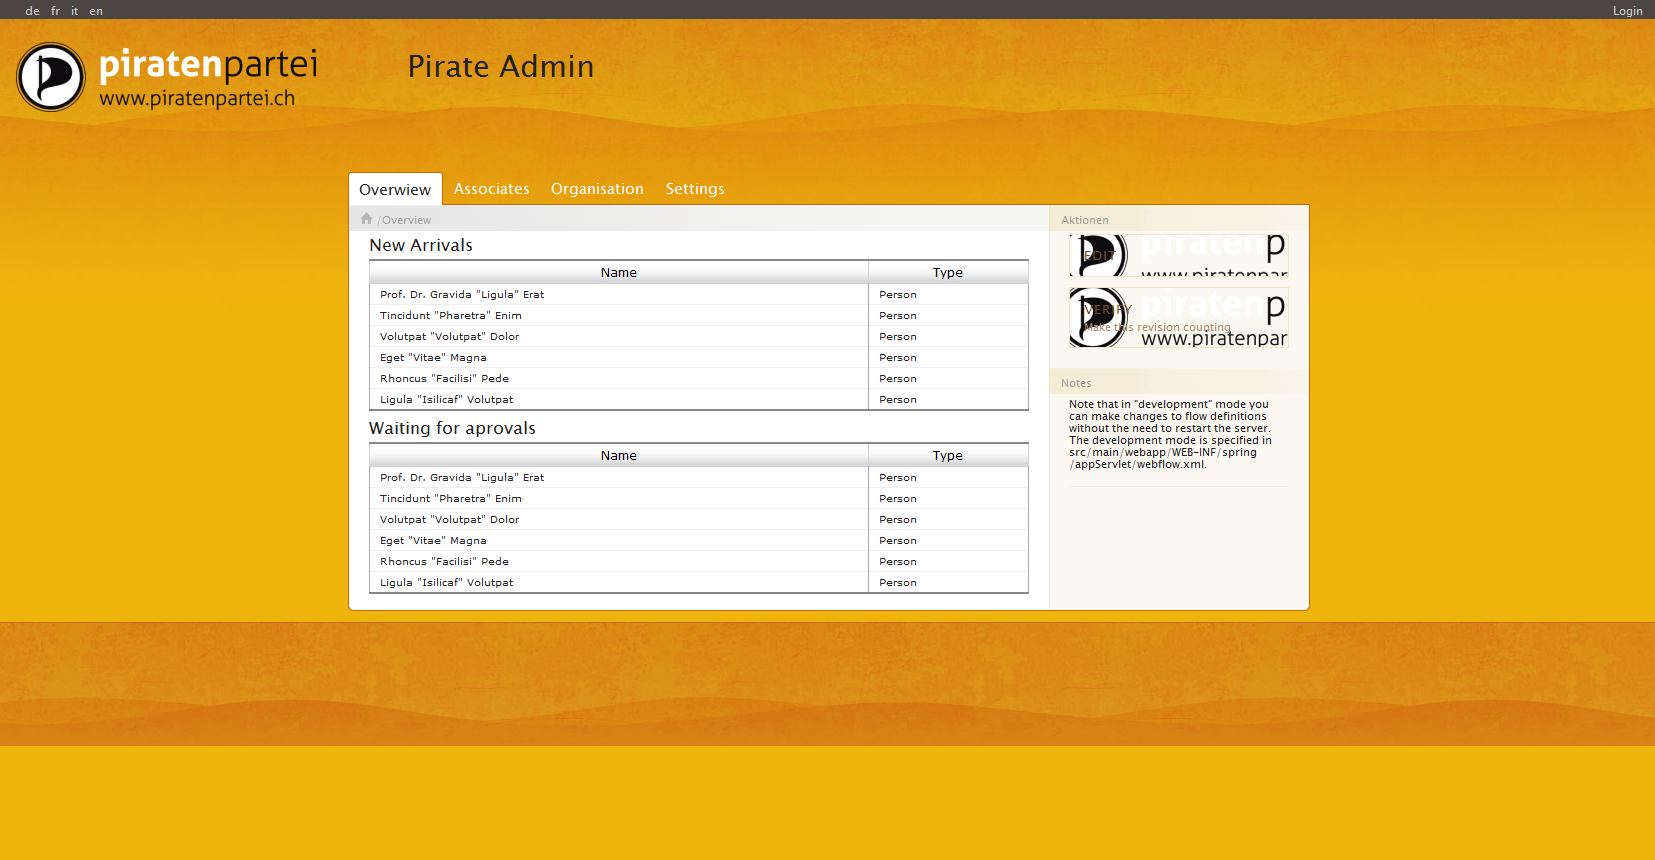Click the Piratenpartei circular flag logo
This screenshot has width=1655, height=860.
pyautogui.click(x=51, y=77)
